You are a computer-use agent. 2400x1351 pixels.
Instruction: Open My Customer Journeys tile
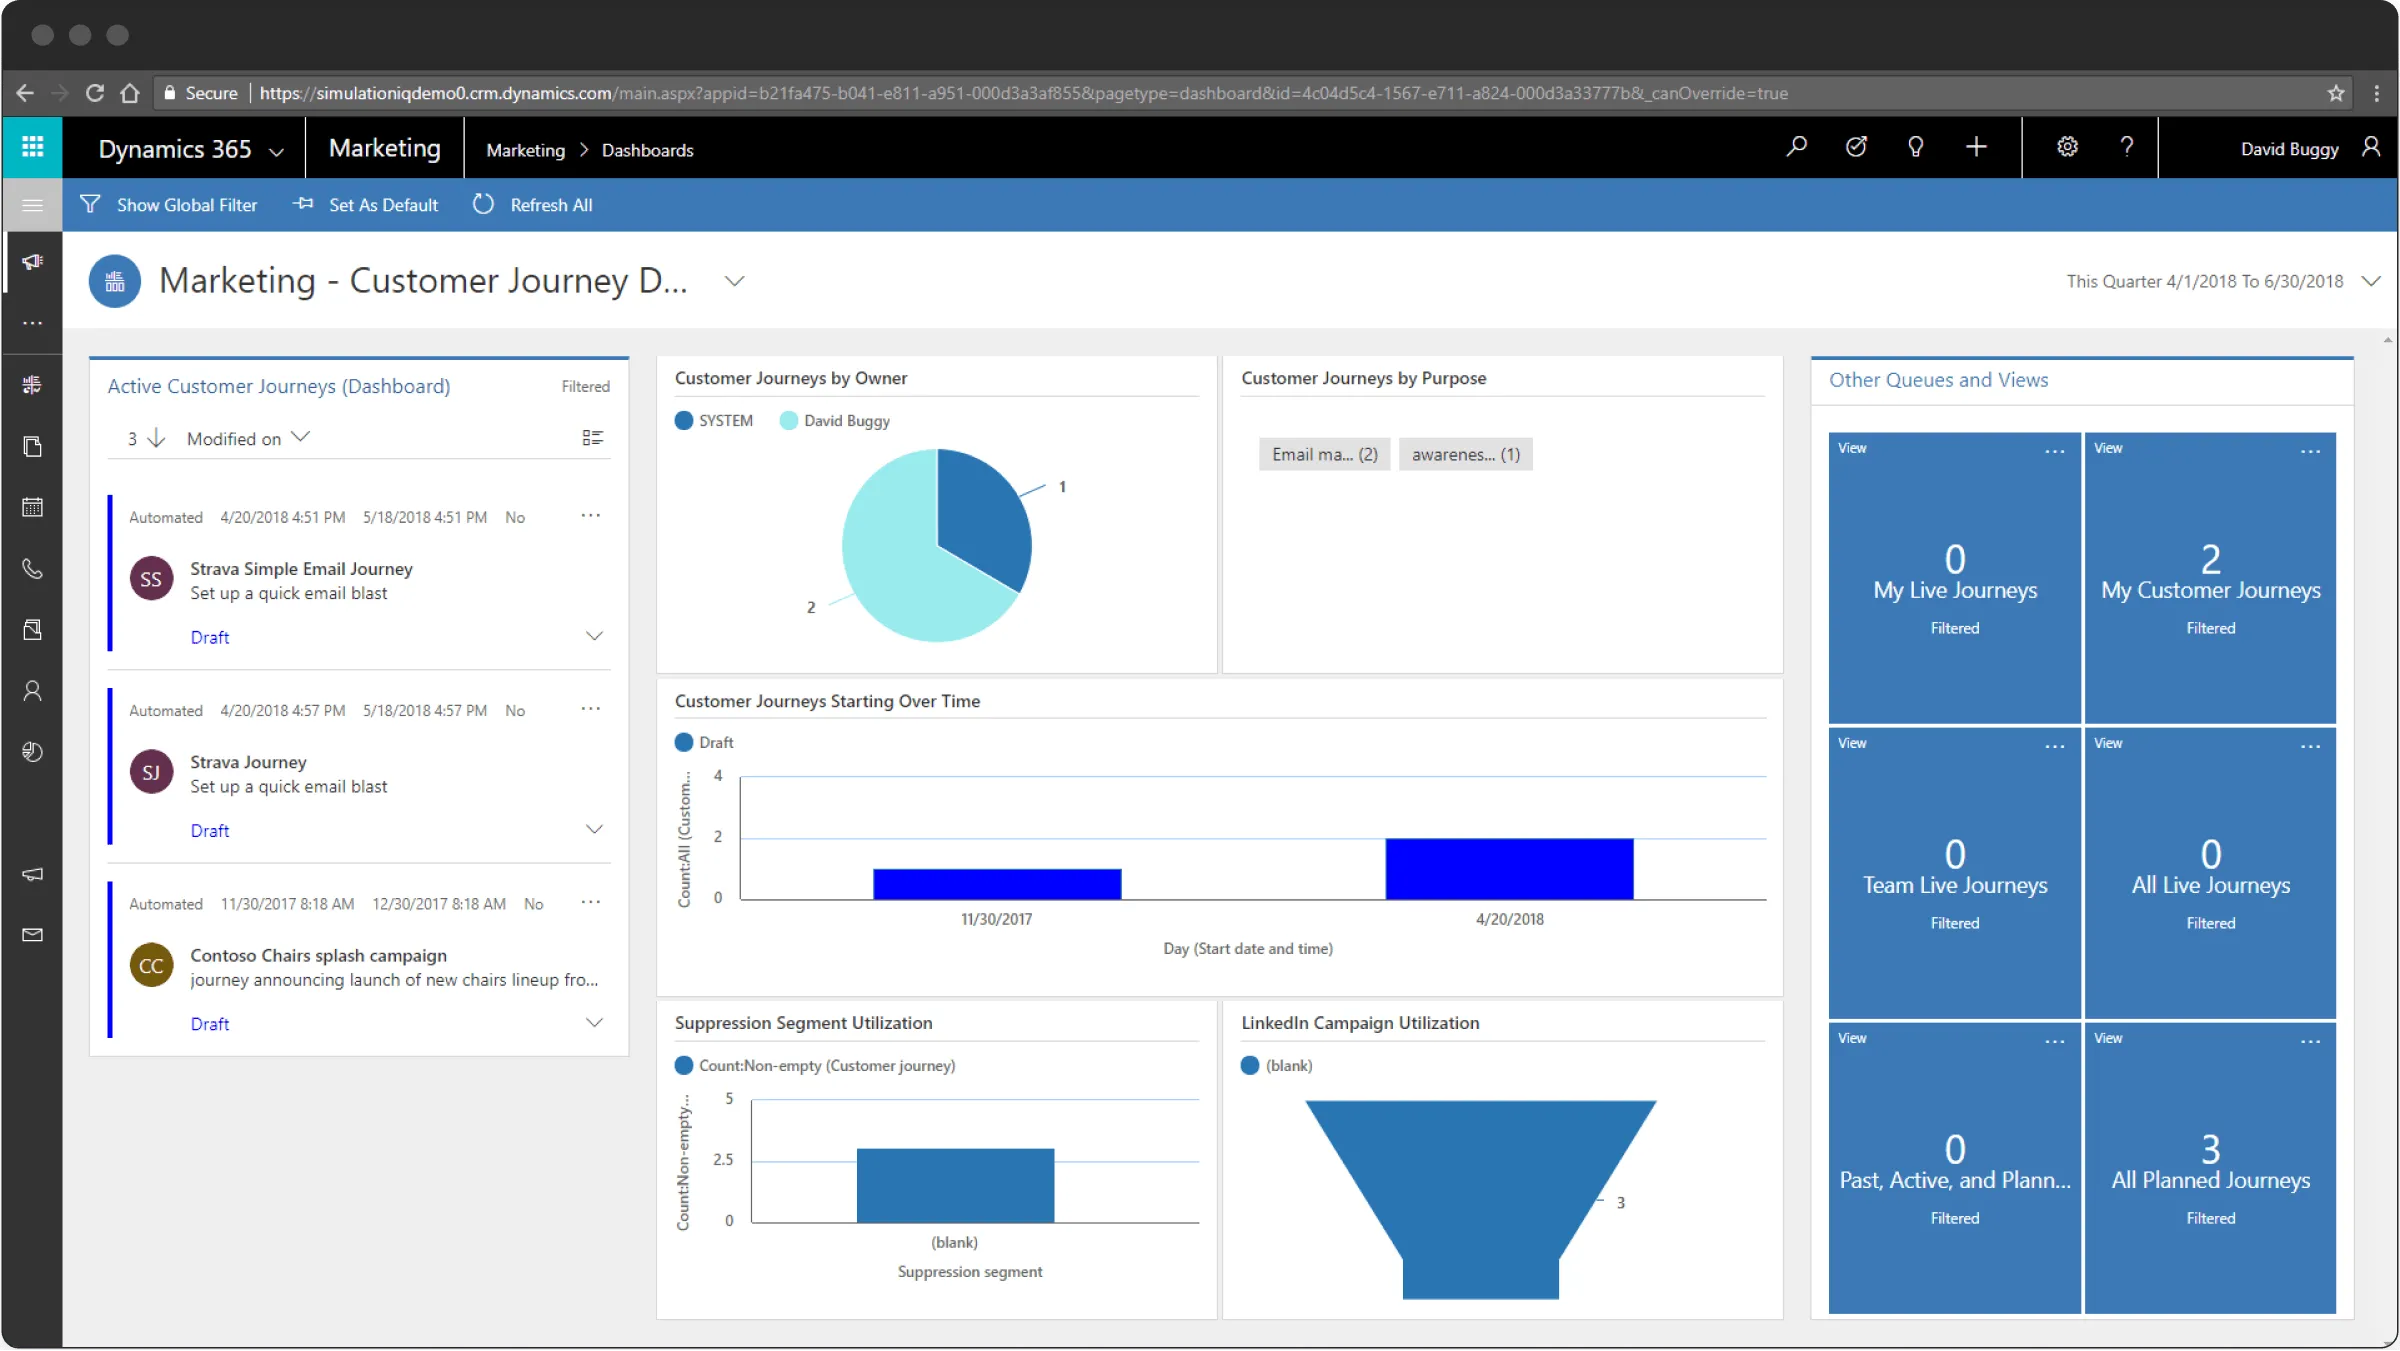click(x=2210, y=578)
